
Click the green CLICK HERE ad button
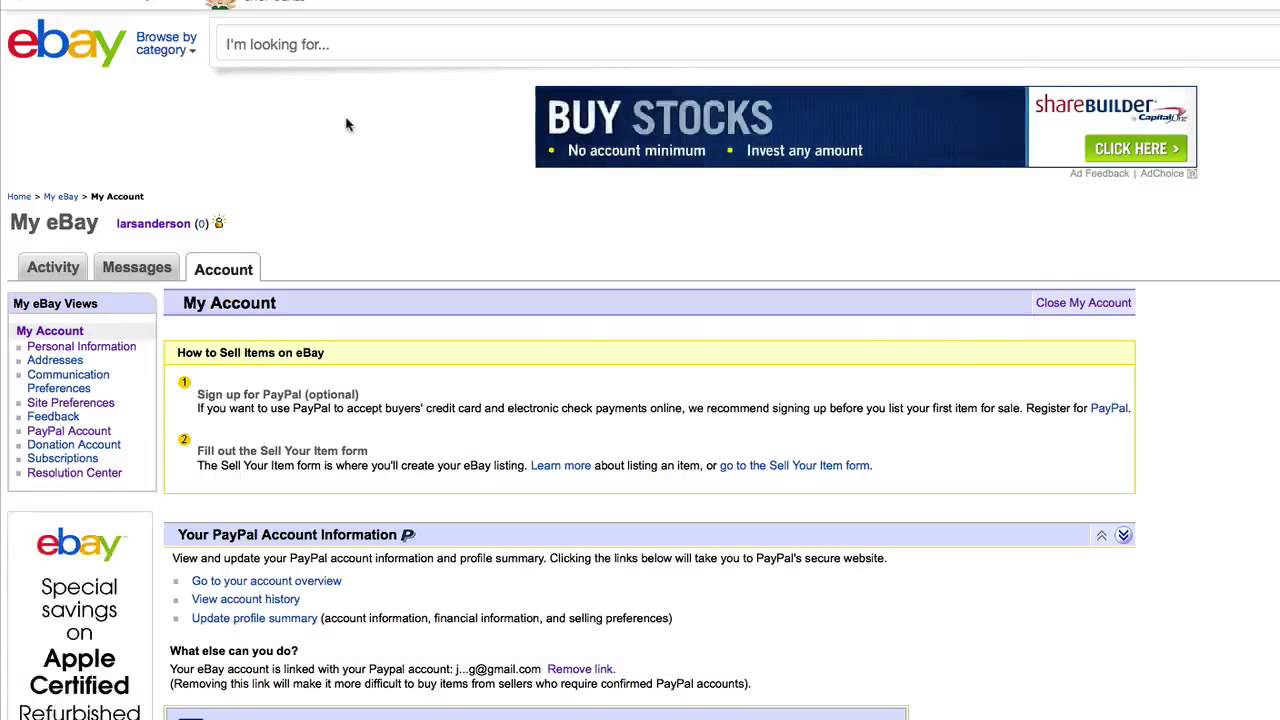tap(1136, 149)
